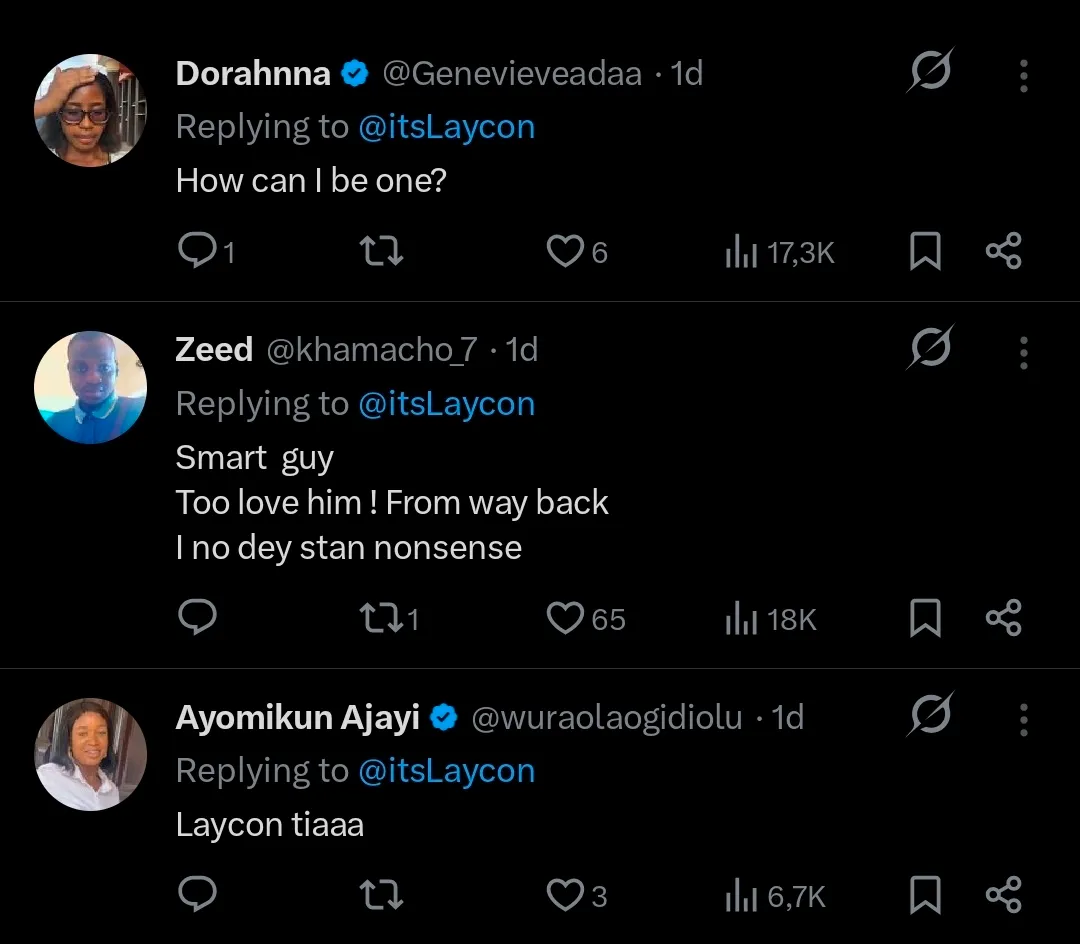Open more options on Ayomikun Ajayi's tweet

1023,718
